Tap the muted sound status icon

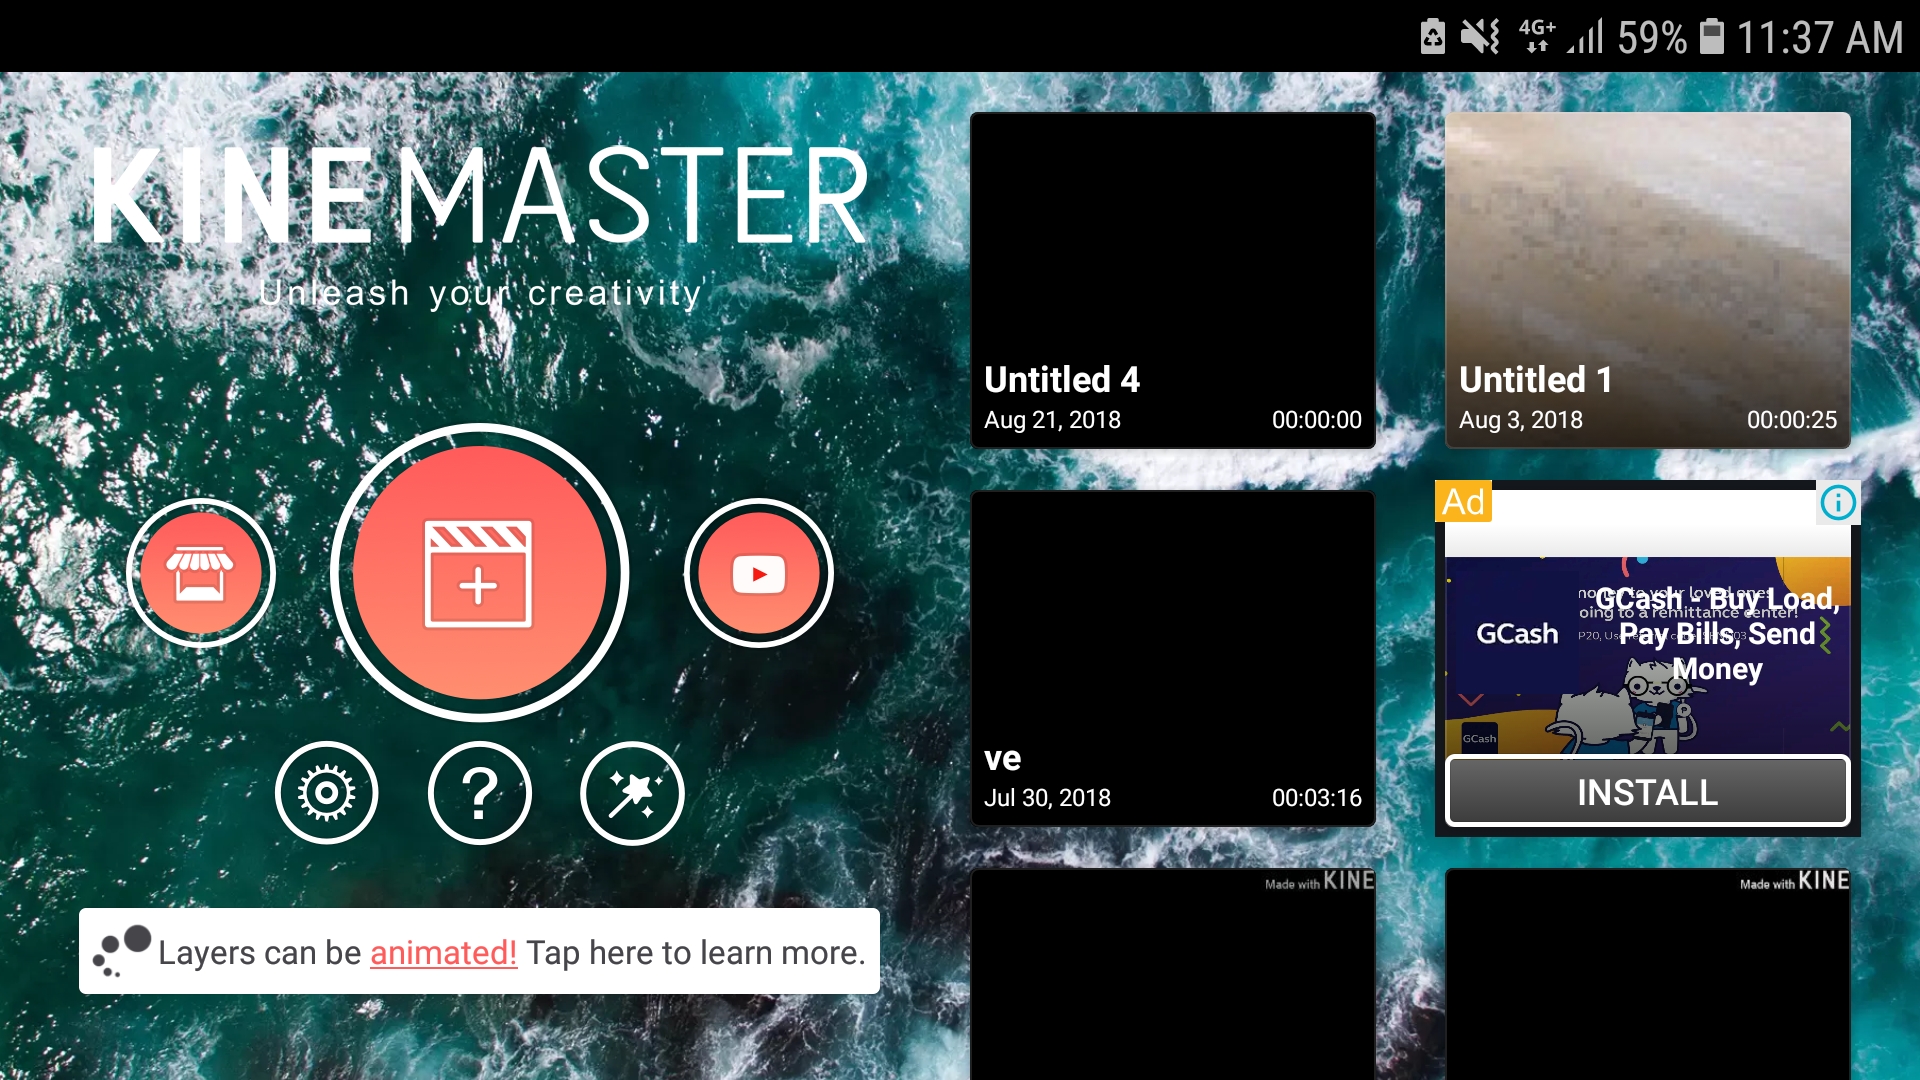click(x=1480, y=37)
